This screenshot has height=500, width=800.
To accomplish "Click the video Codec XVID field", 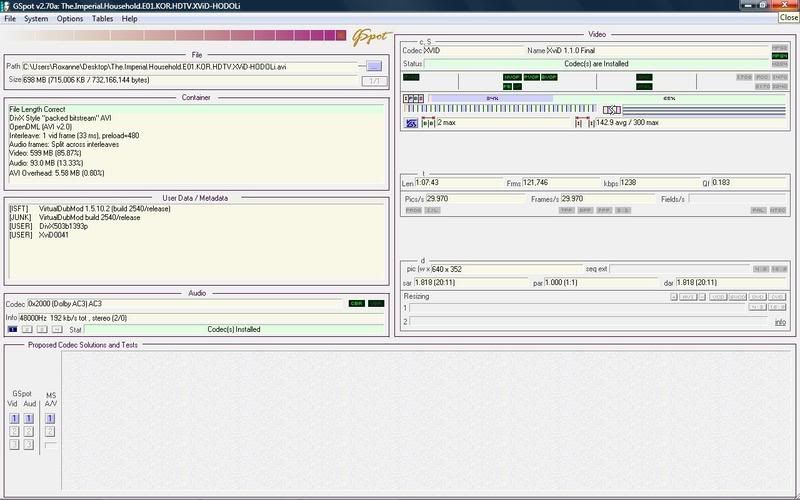I will pos(474,51).
